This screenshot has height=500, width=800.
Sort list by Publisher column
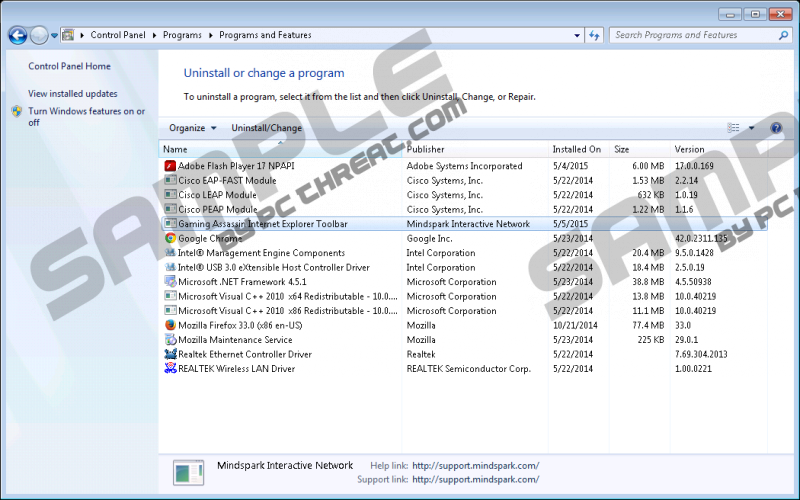click(476, 149)
